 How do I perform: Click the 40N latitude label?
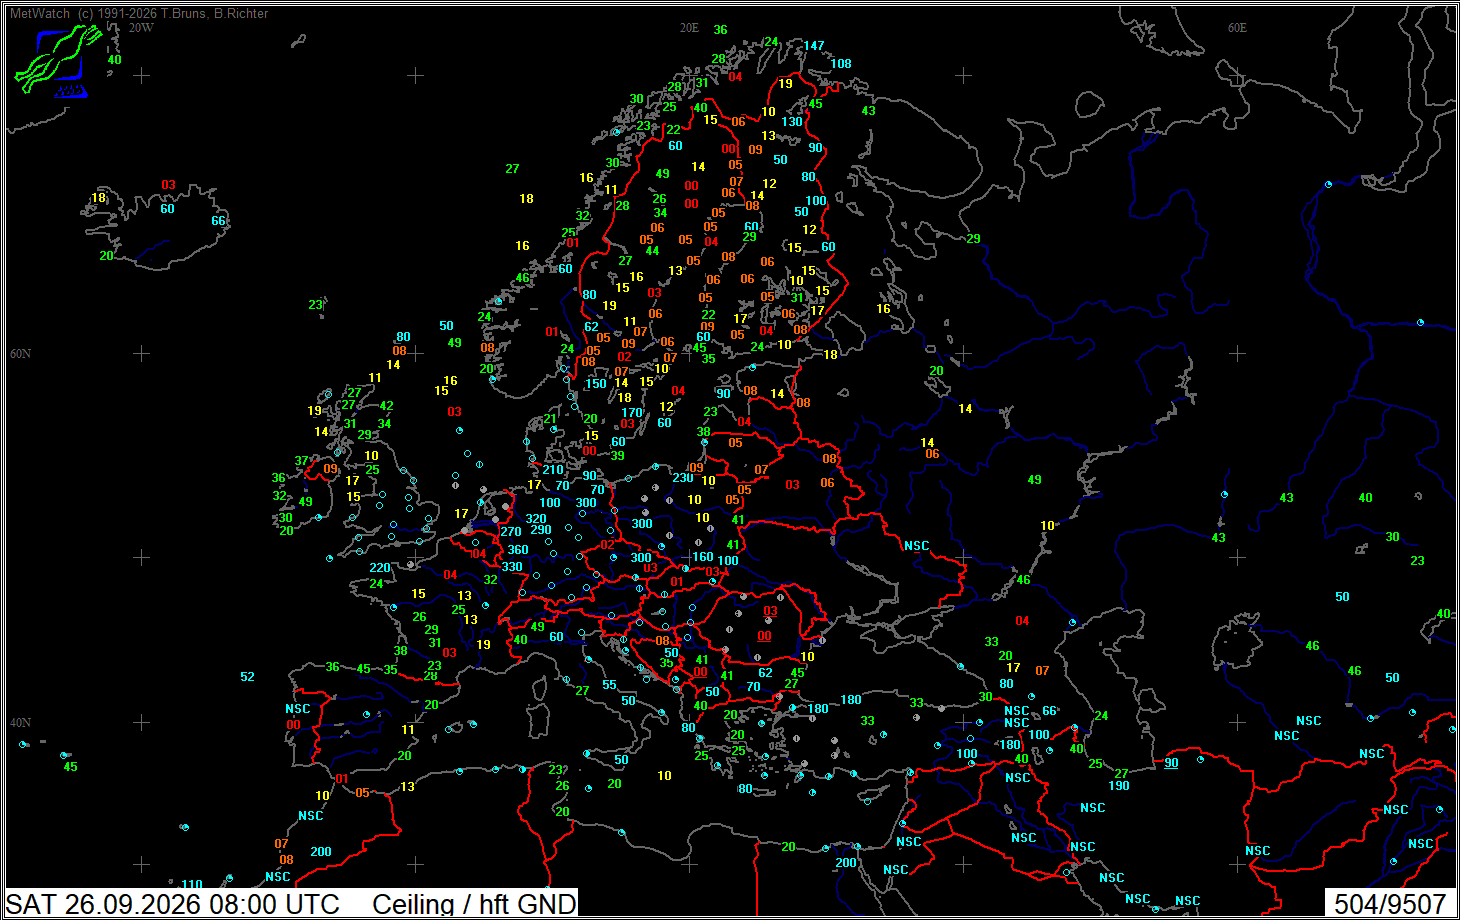pyautogui.click(x=20, y=723)
